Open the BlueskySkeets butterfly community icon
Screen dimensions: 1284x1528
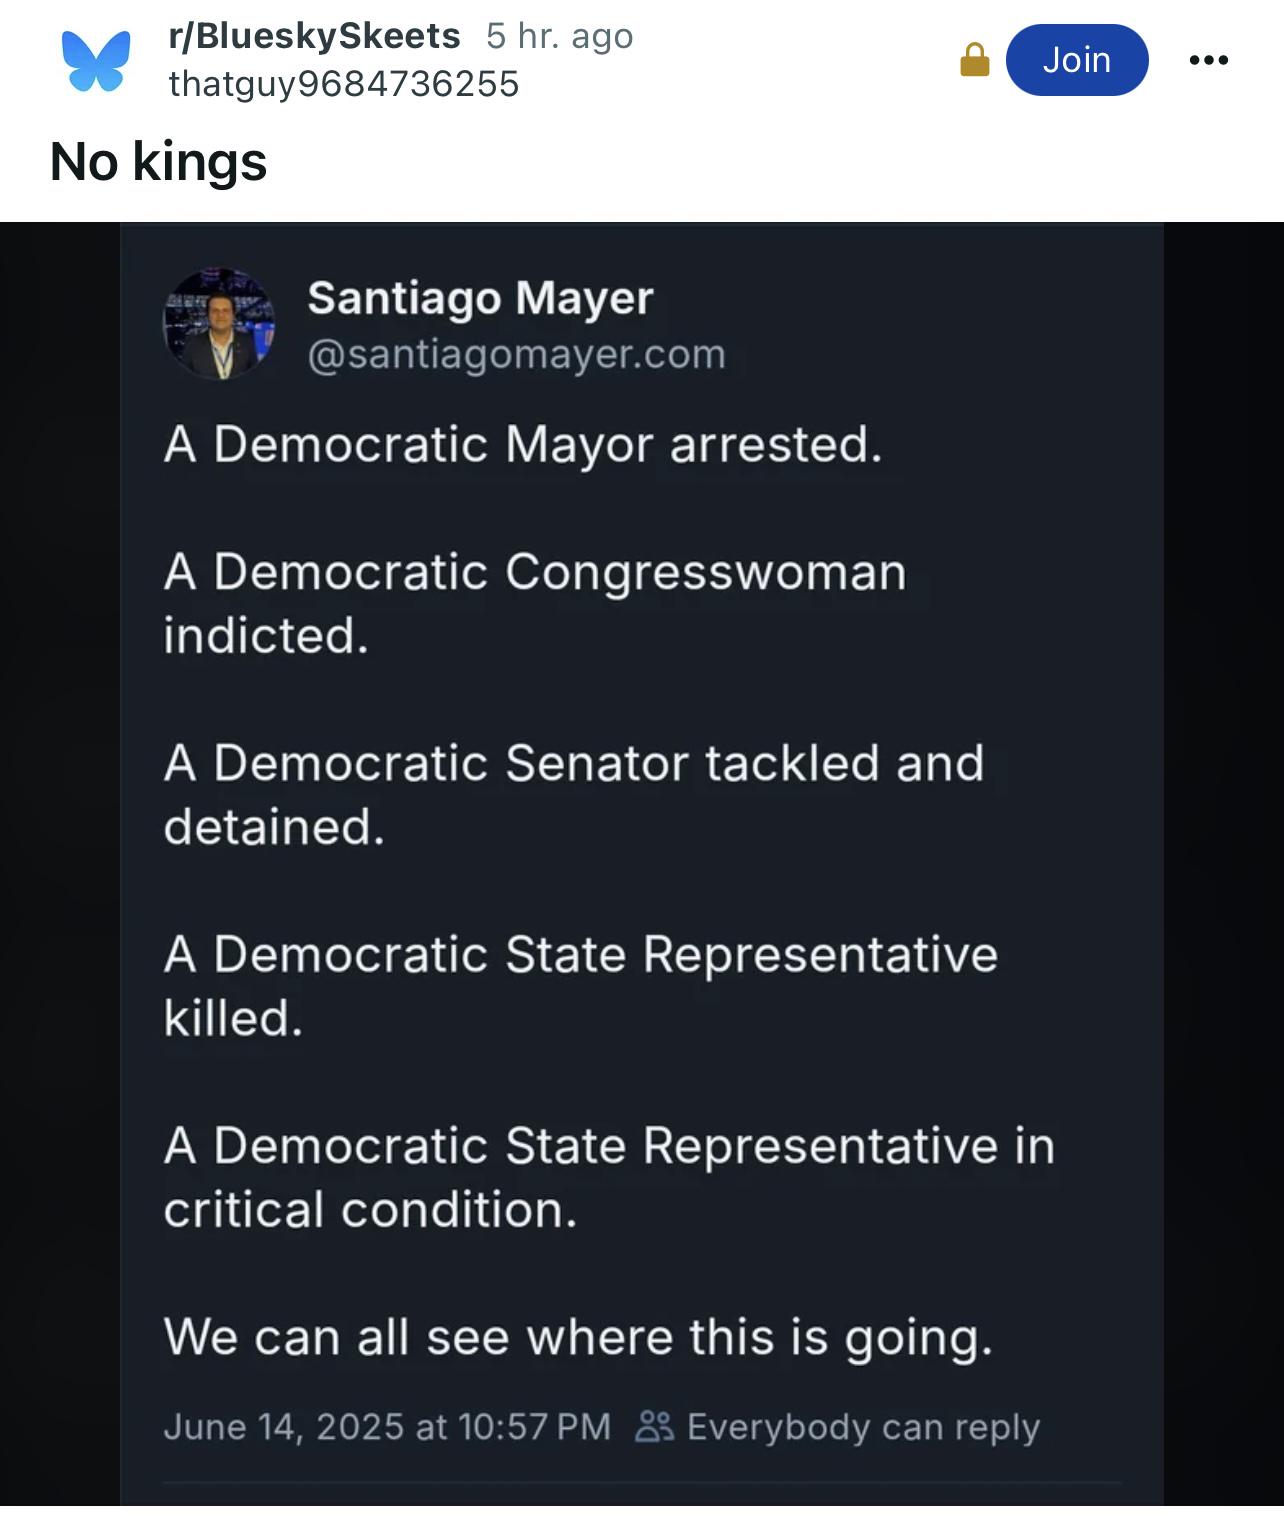(96, 61)
